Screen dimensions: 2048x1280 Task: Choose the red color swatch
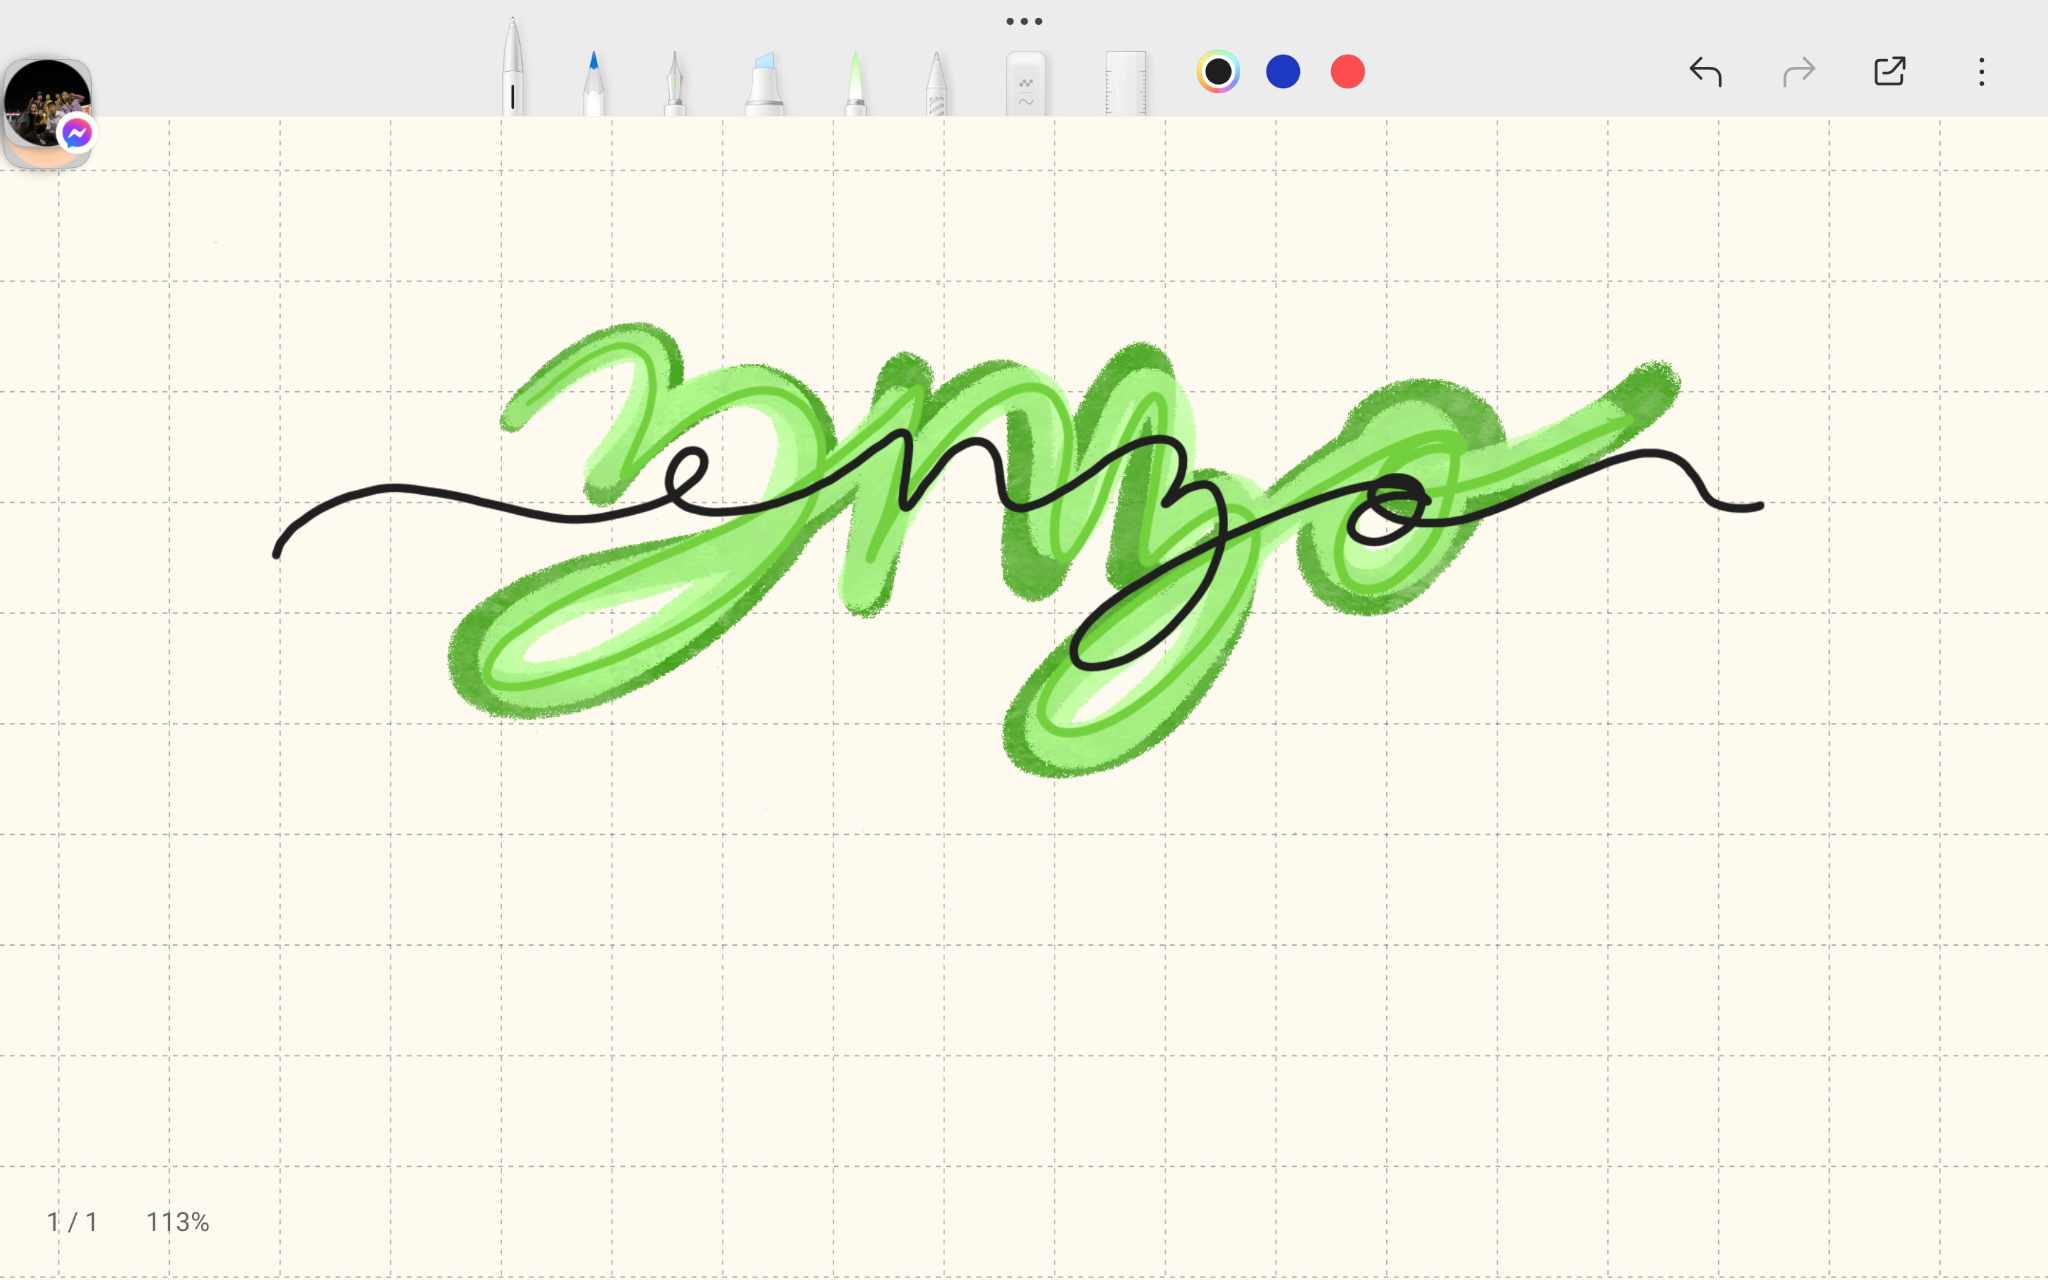click(1348, 72)
